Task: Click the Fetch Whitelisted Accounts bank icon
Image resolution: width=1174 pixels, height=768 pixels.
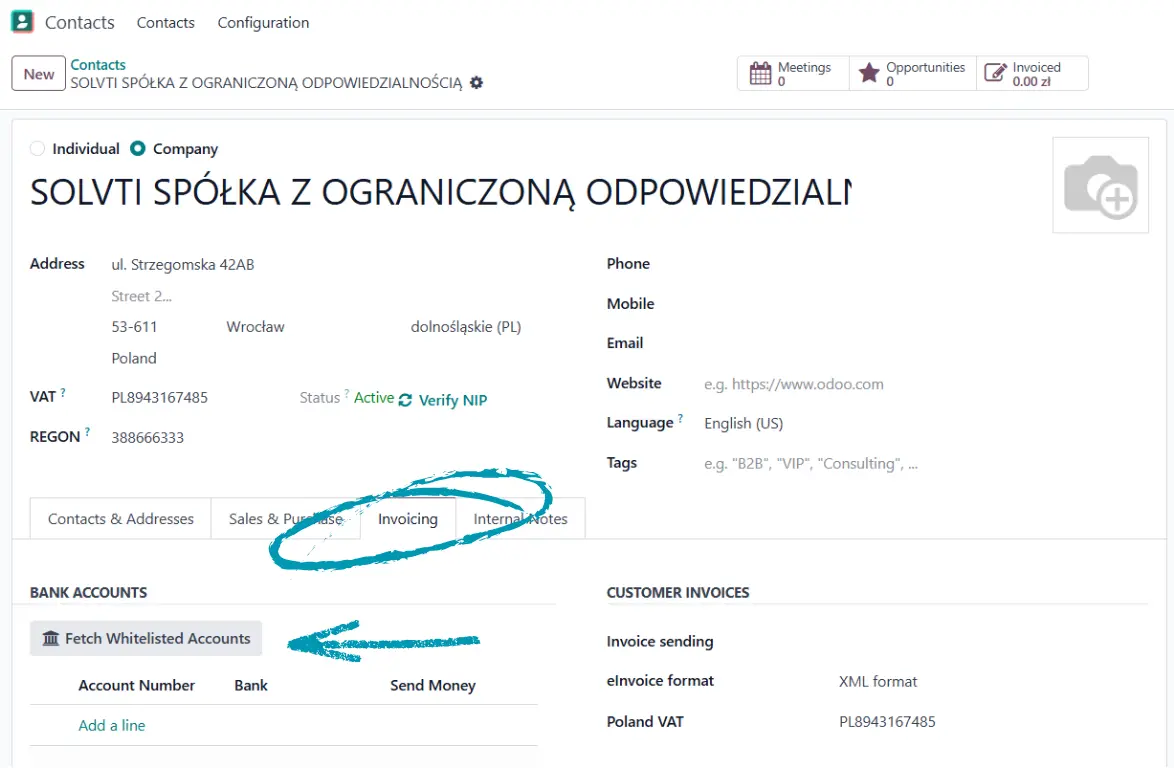Action: coord(51,638)
